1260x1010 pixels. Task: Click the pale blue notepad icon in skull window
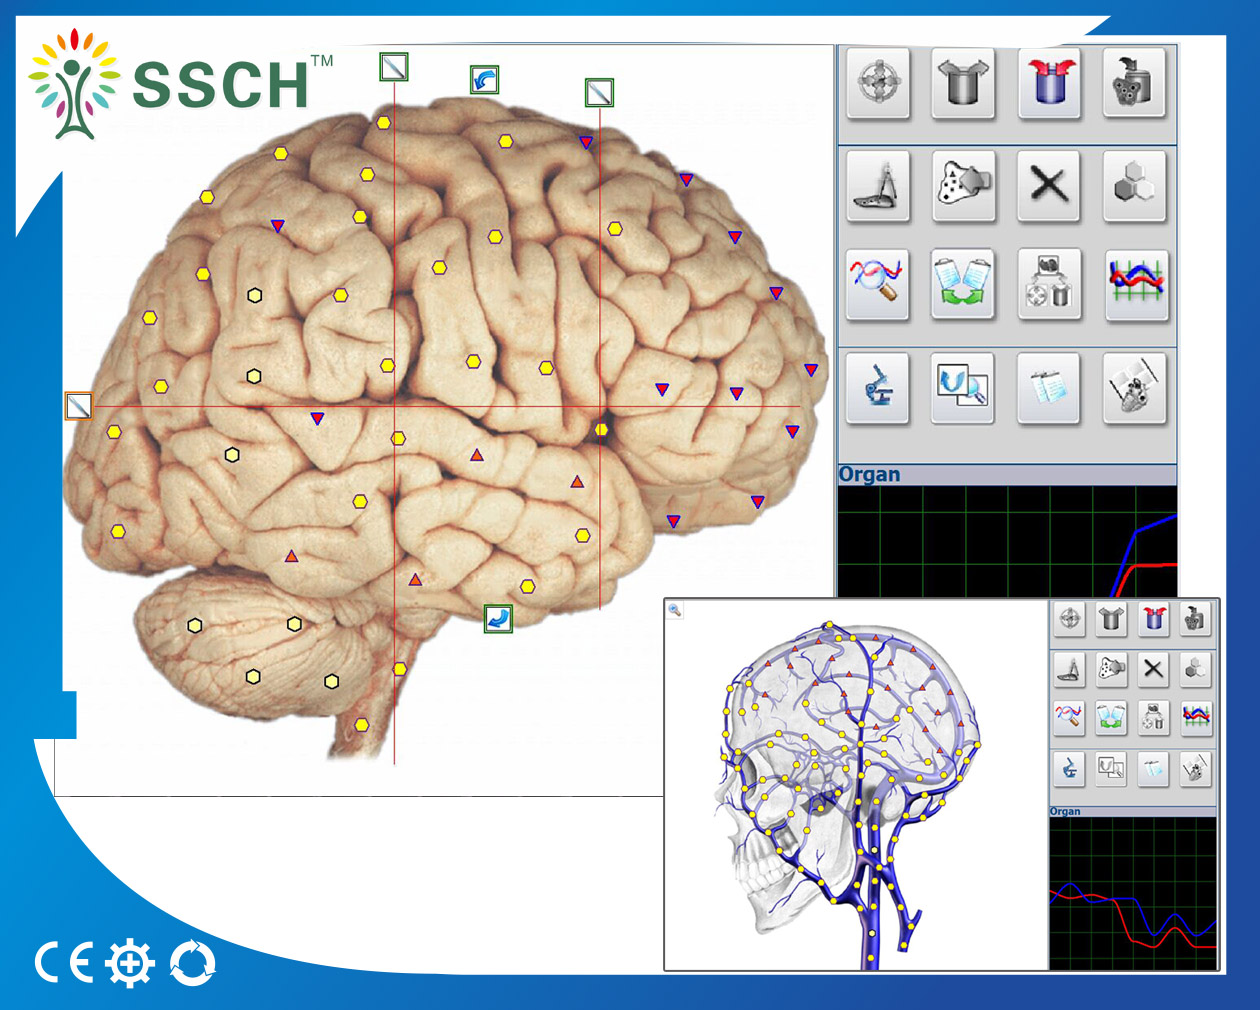pyautogui.click(x=1154, y=769)
